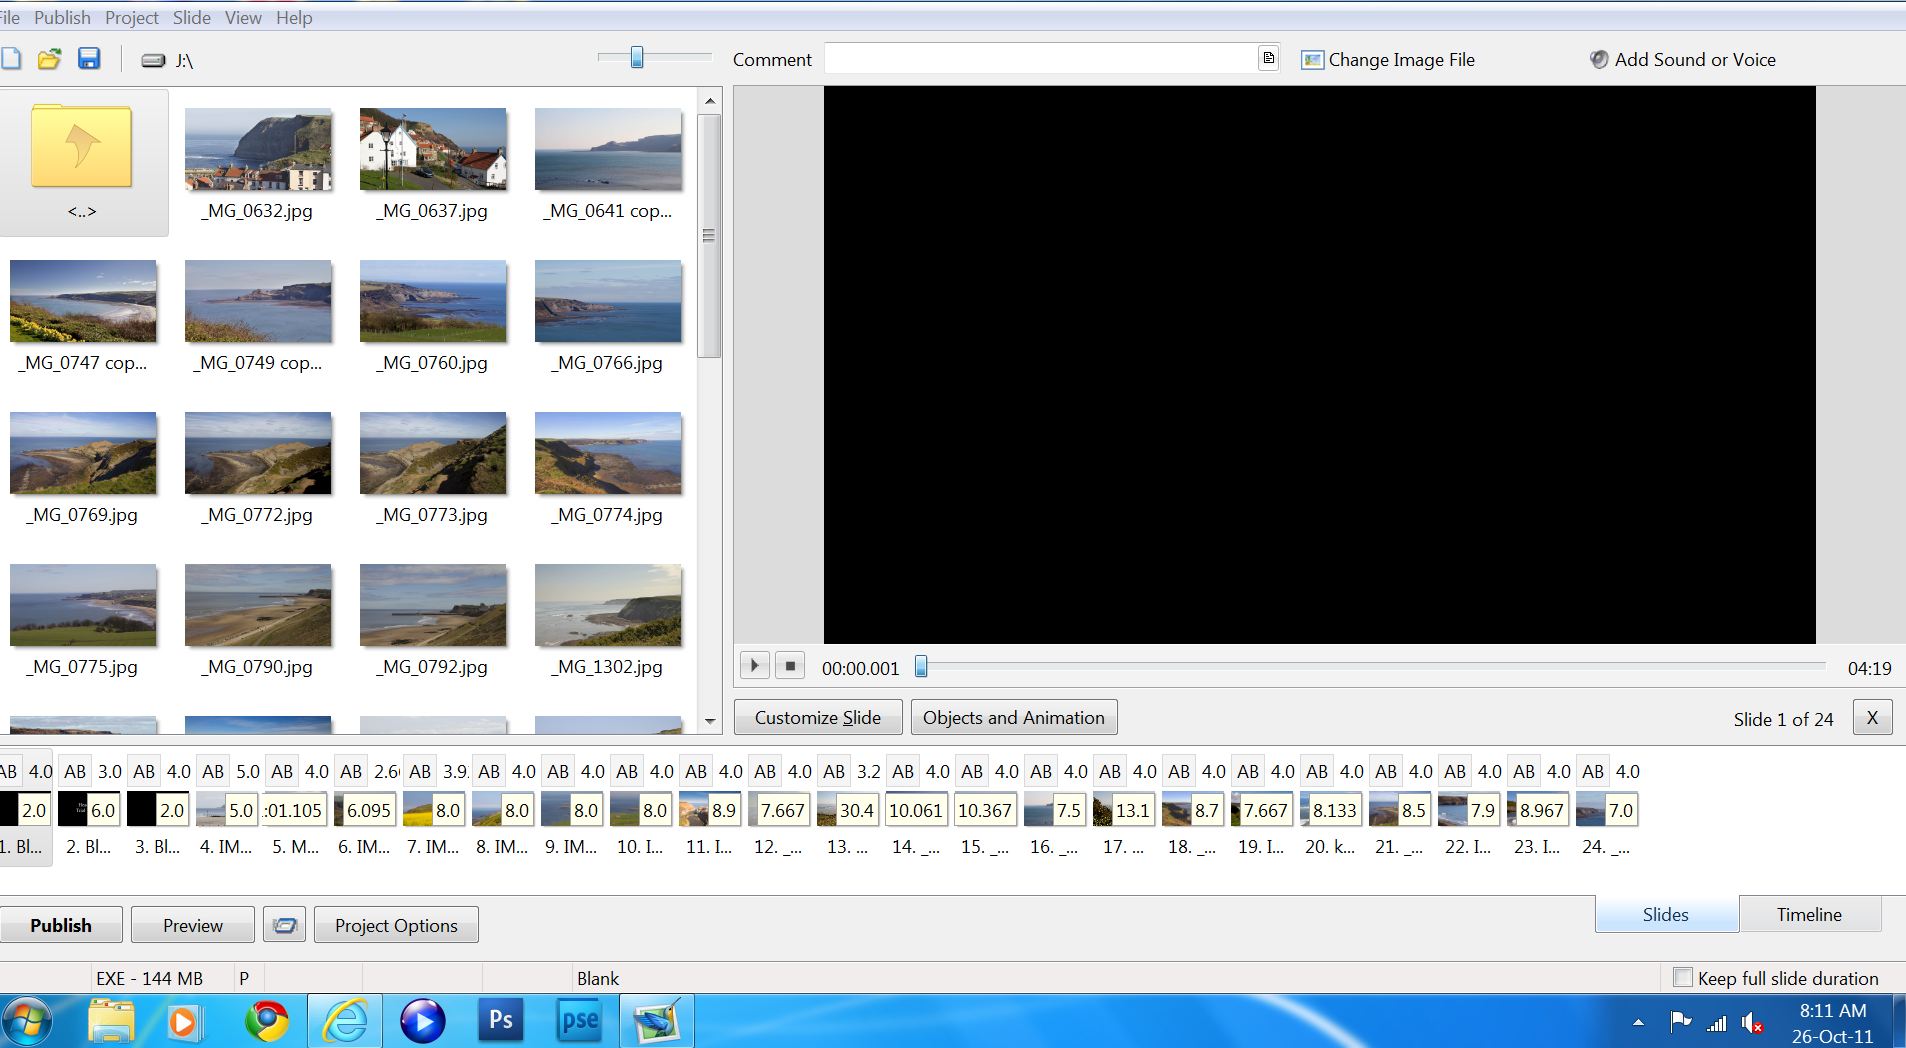Open a project using the folder icon

click(x=49, y=59)
